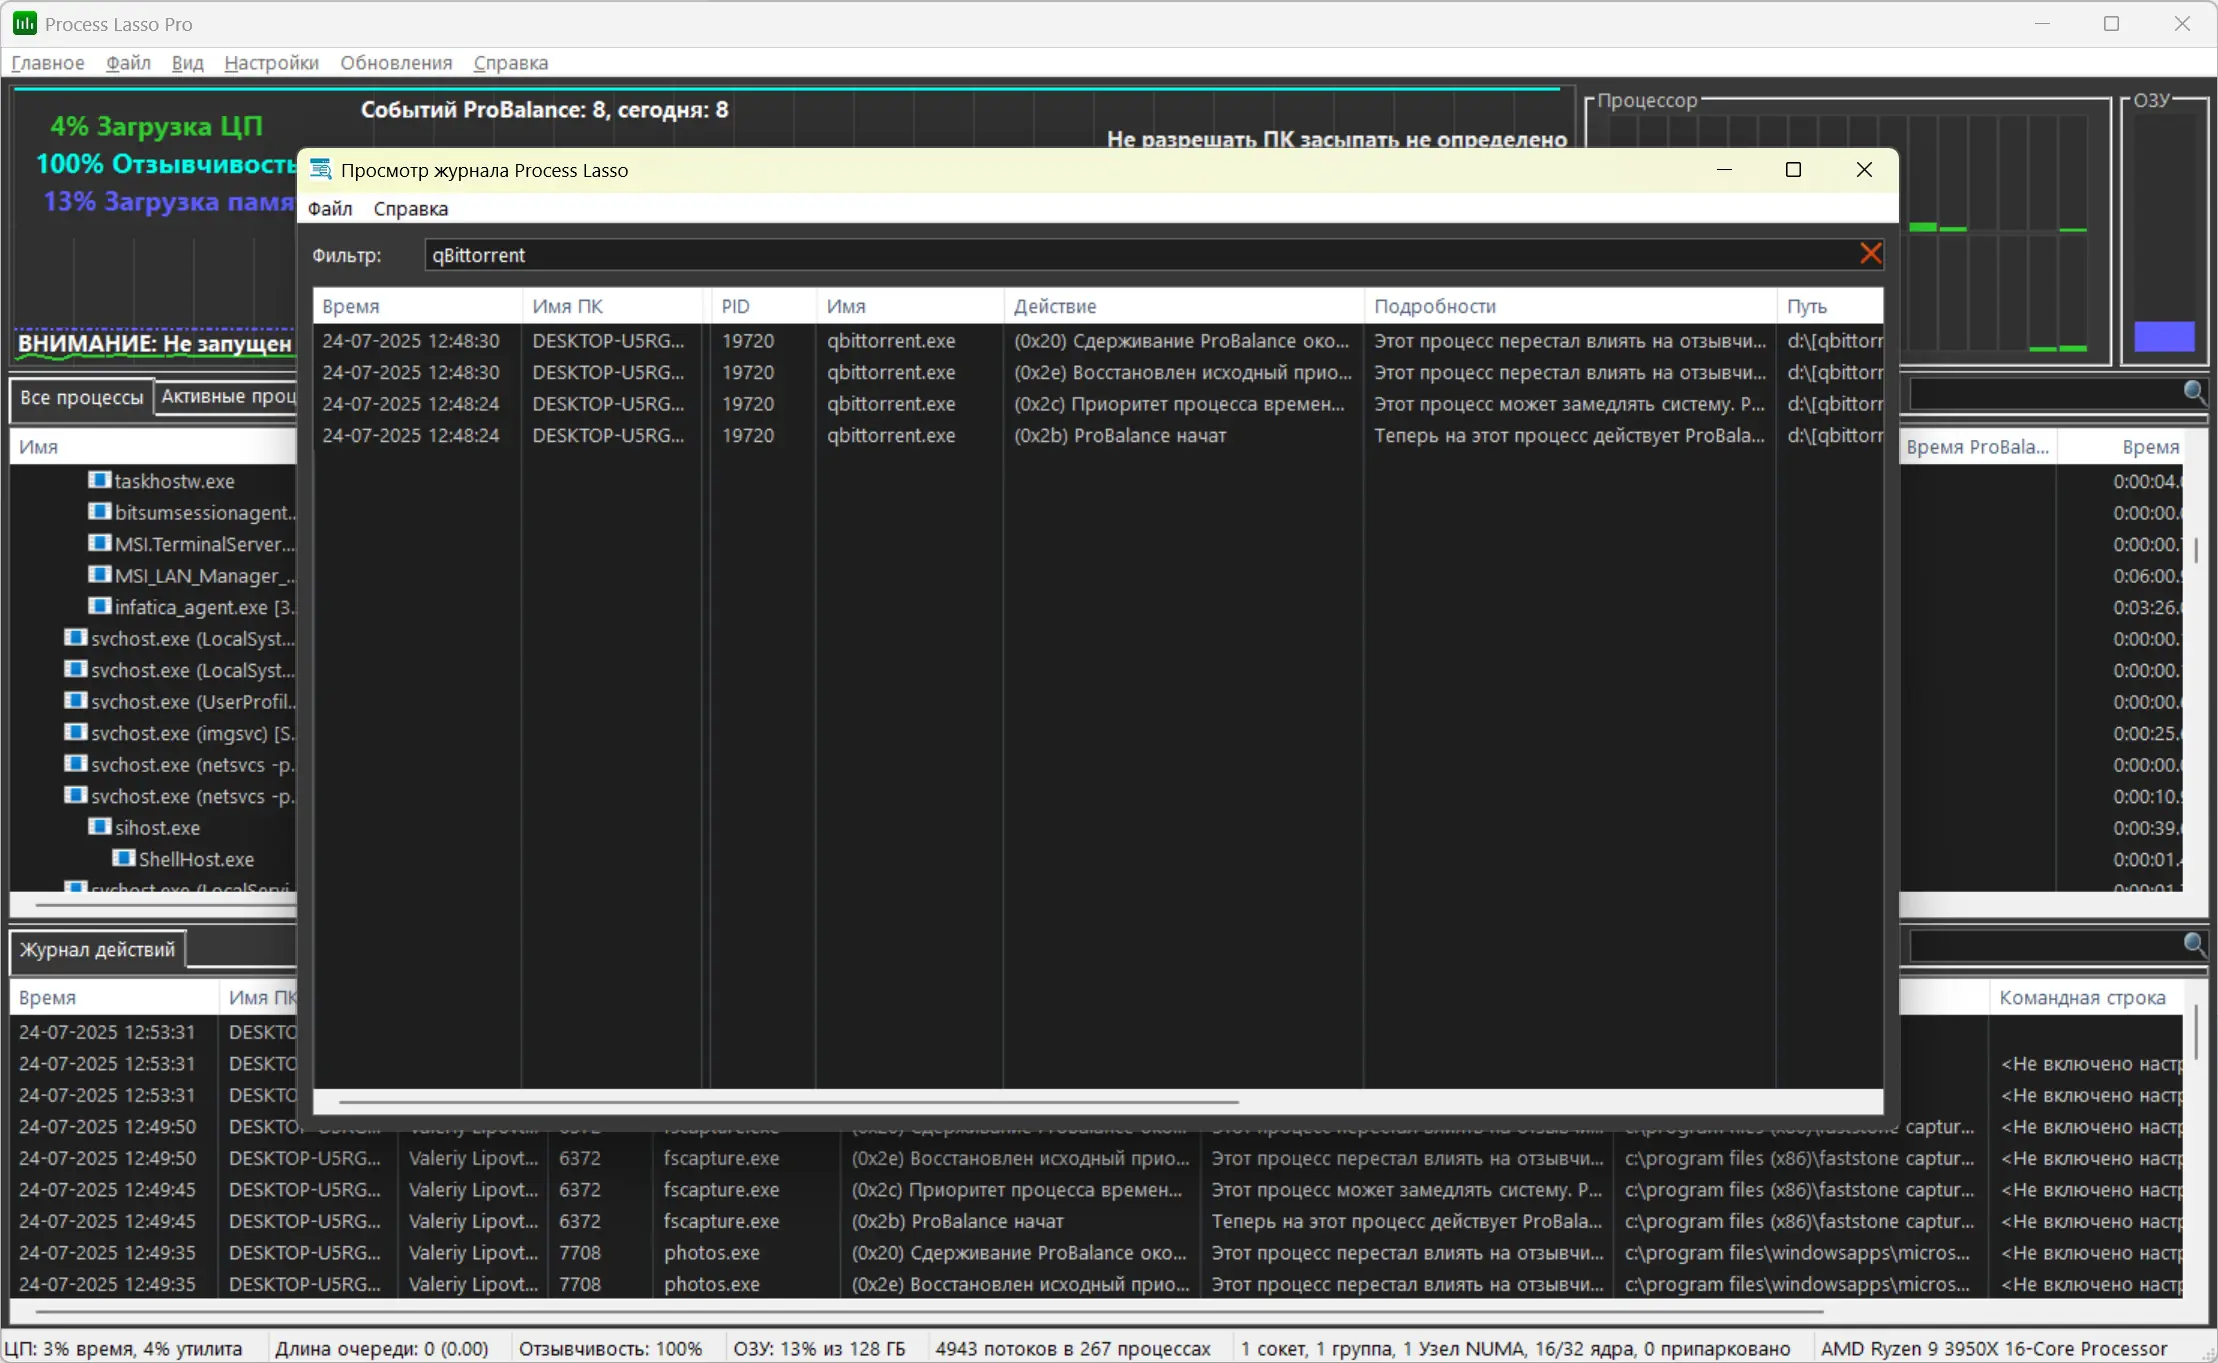Select the ProBalance начат log entry
Viewport: 2218px width, 1363px height.
pos(1120,436)
